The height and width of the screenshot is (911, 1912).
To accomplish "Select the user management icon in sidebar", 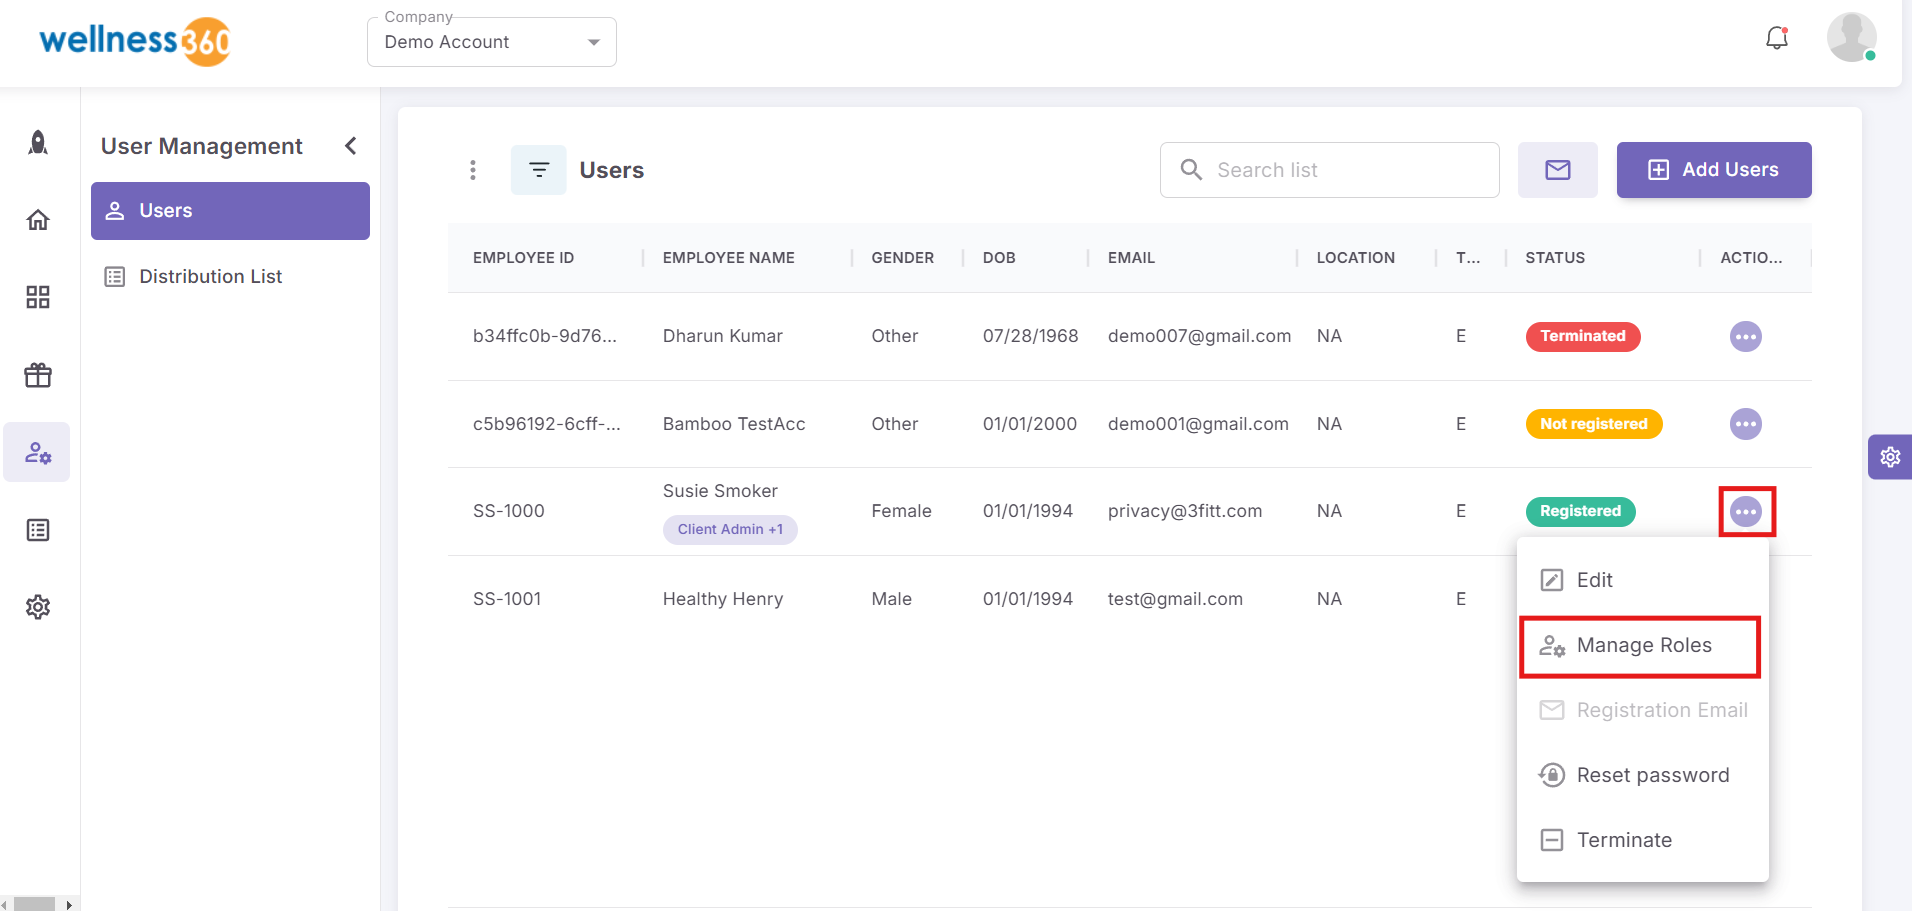I will tap(38, 453).
